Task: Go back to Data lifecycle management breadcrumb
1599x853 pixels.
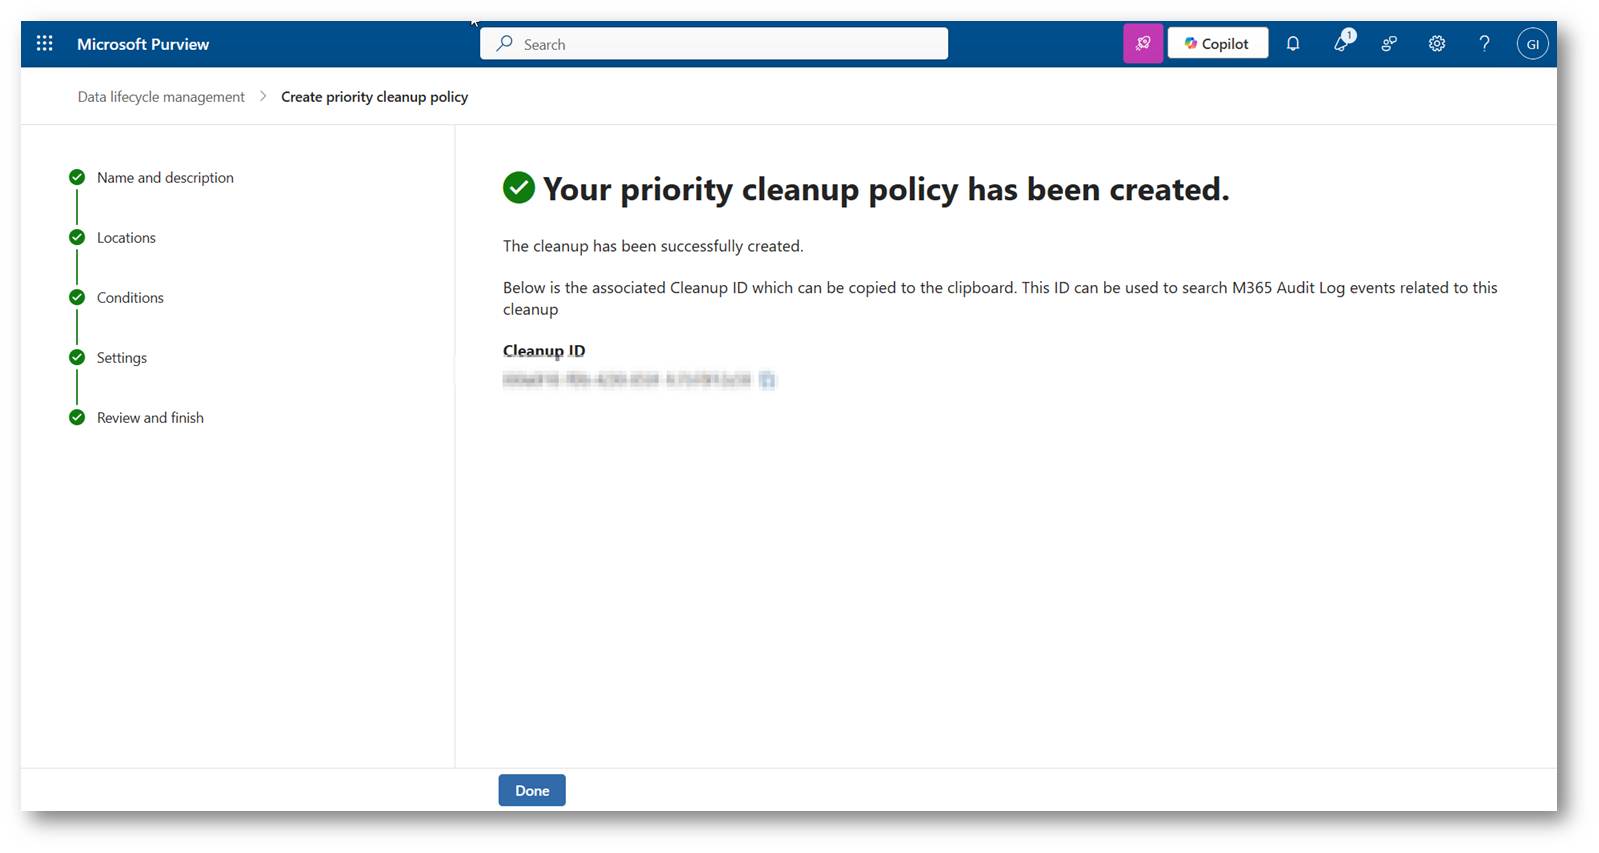Action: point(161,97)
